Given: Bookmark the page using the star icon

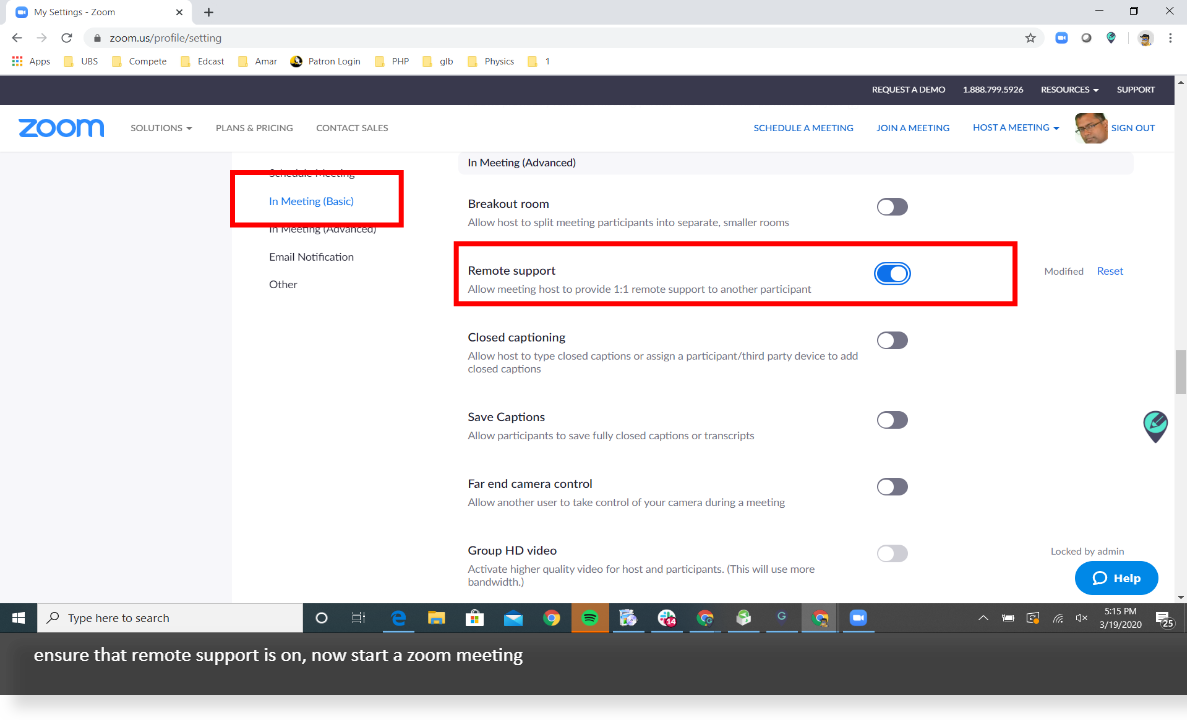Looking at the screenshot, I should point(1030,37).
